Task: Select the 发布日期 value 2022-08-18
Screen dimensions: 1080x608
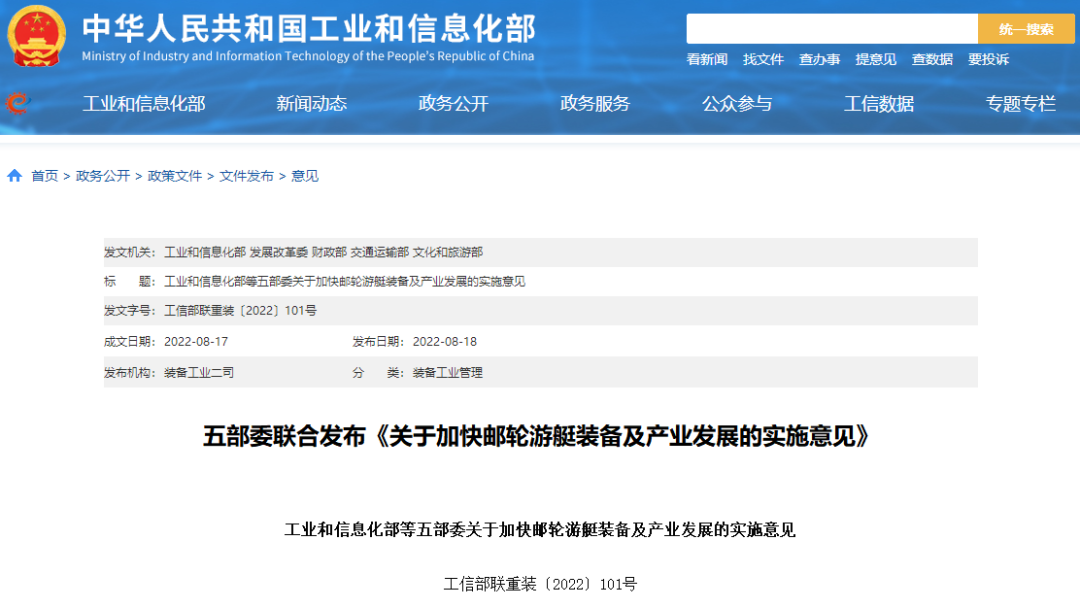Action: click(444, 342)
